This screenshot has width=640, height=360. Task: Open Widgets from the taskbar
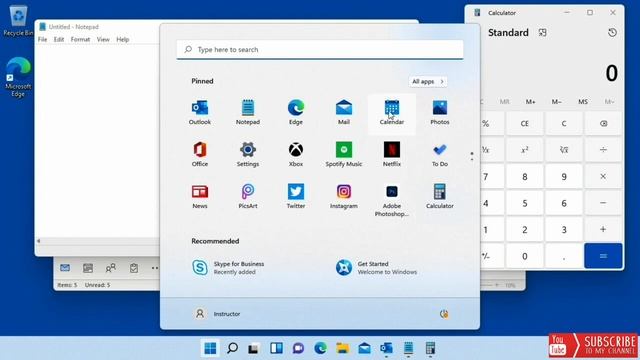click(x=276, y=348)
